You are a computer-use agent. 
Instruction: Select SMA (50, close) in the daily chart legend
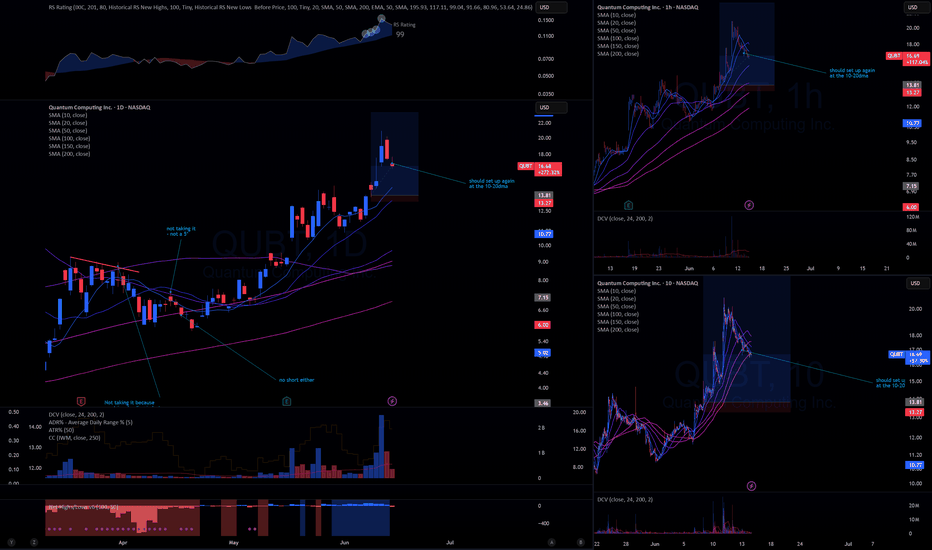(68, 131)
